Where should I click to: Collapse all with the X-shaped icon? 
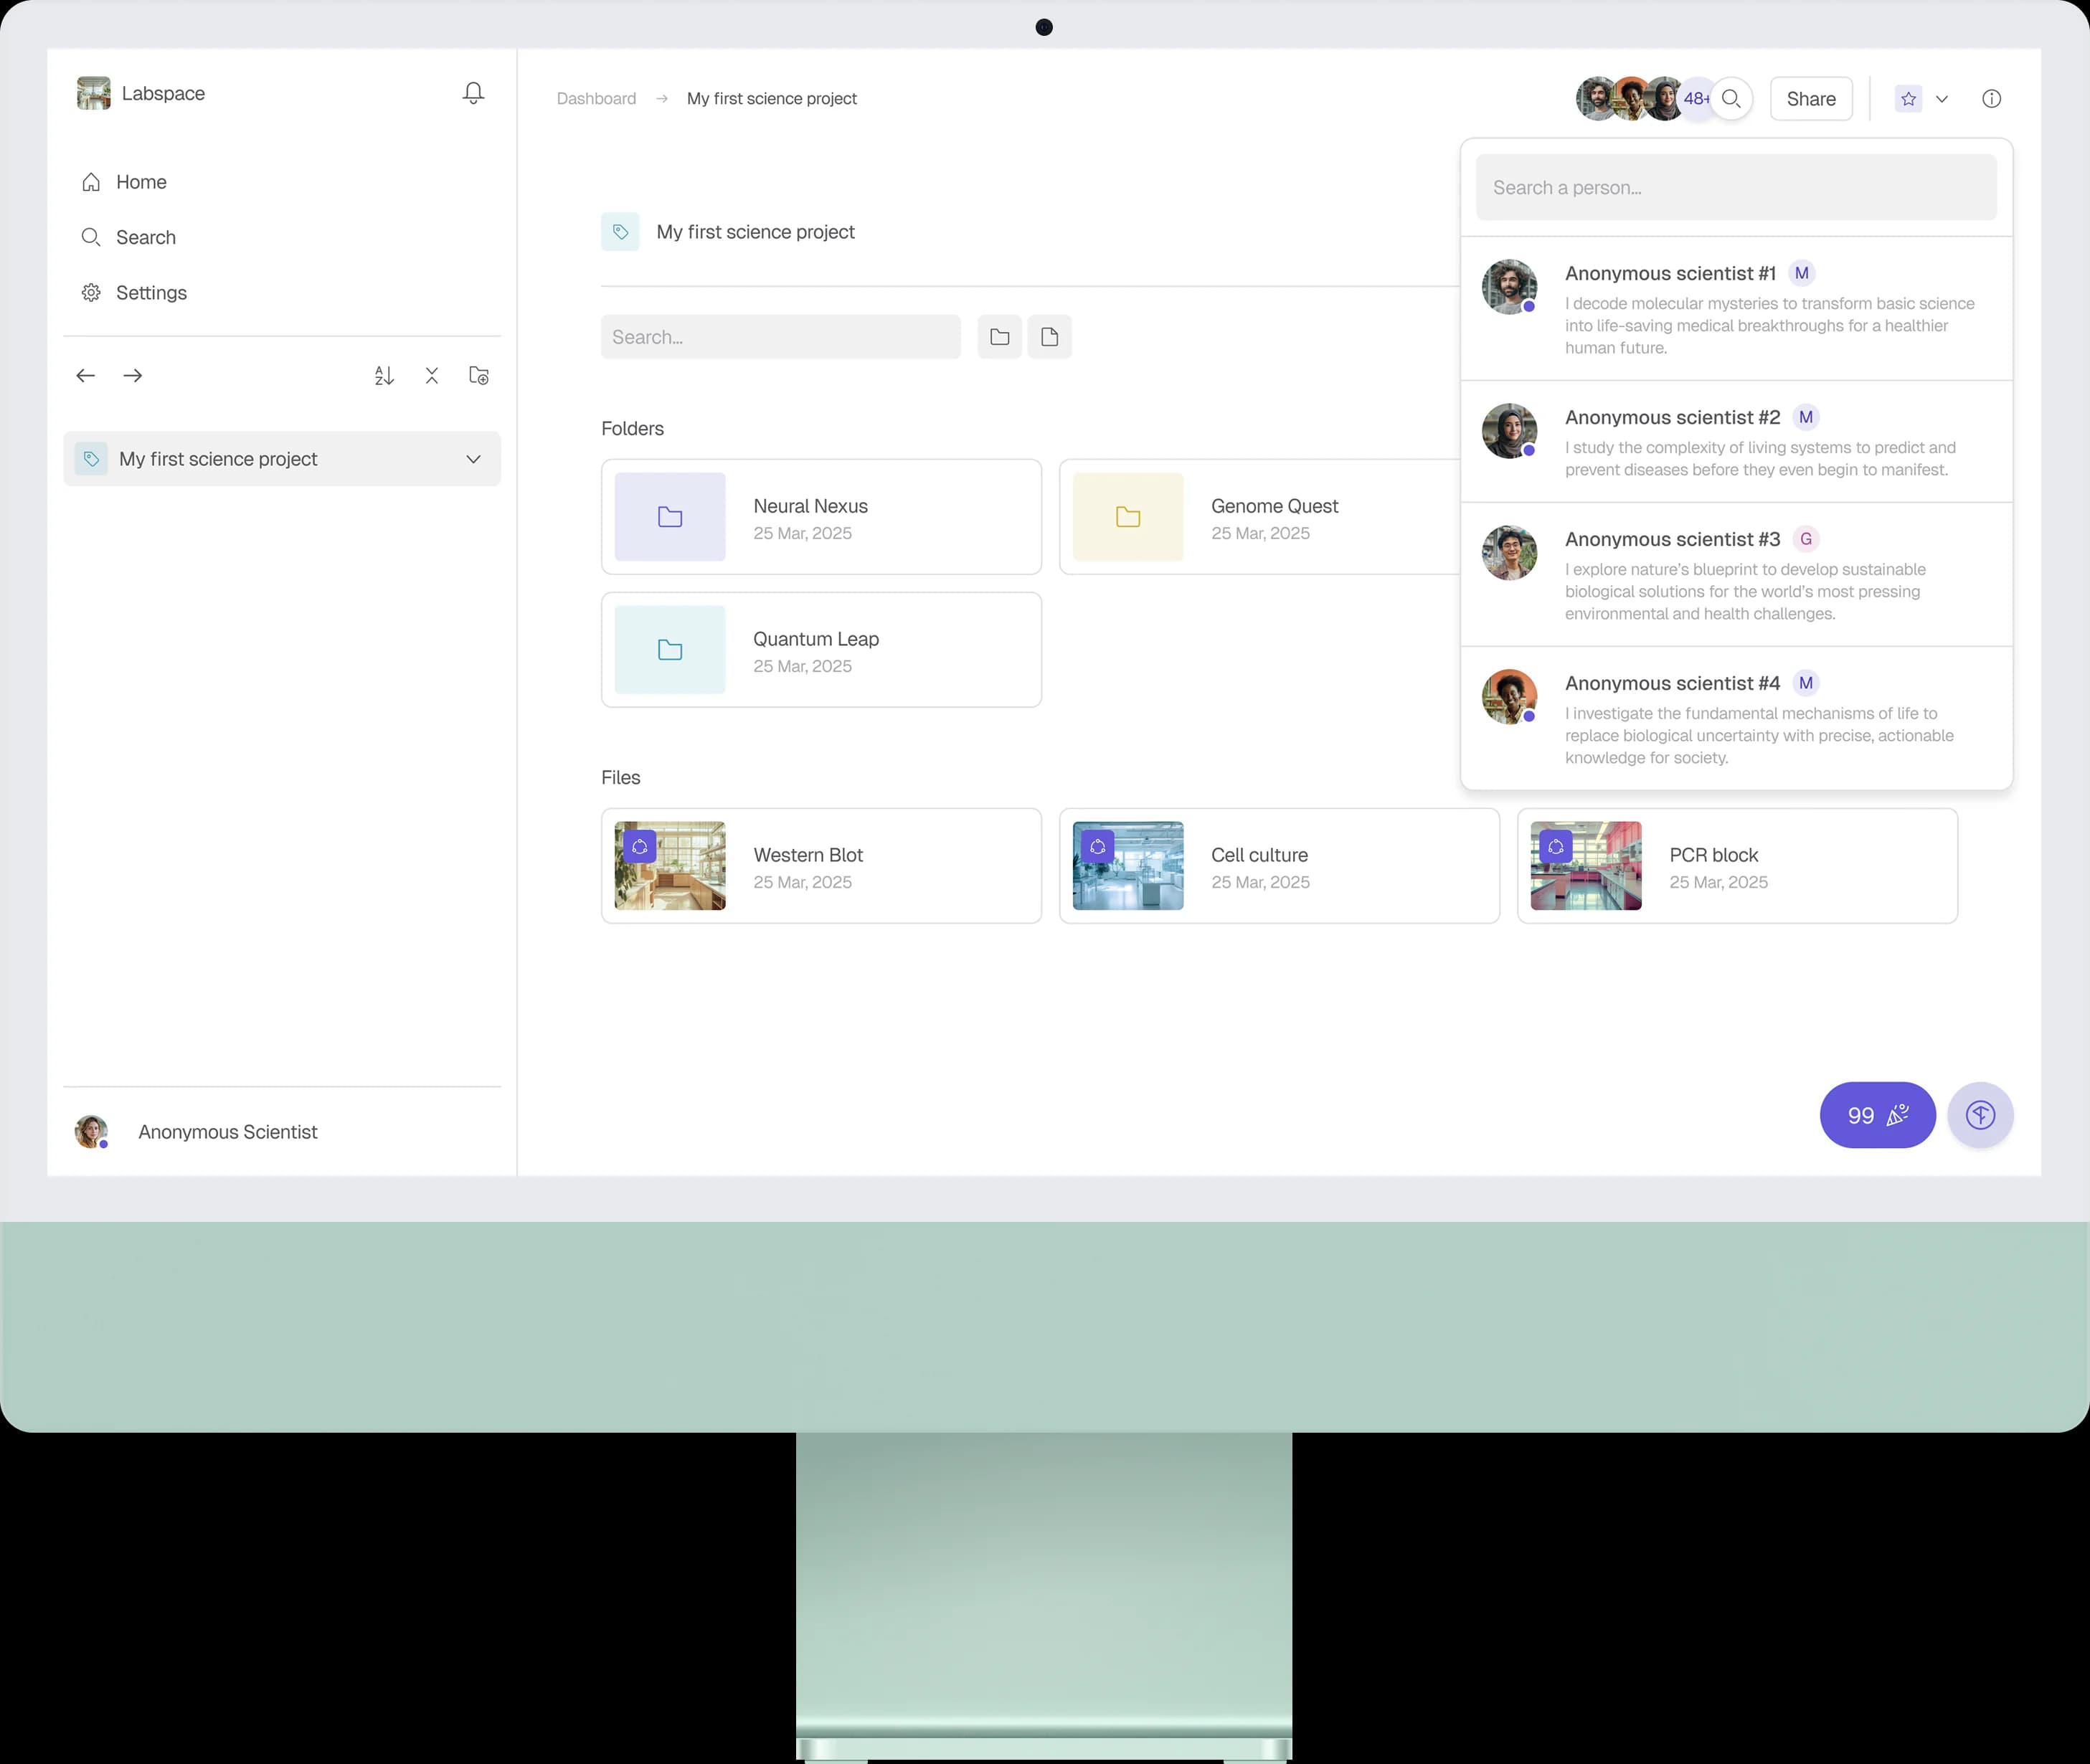coord(432,376)
